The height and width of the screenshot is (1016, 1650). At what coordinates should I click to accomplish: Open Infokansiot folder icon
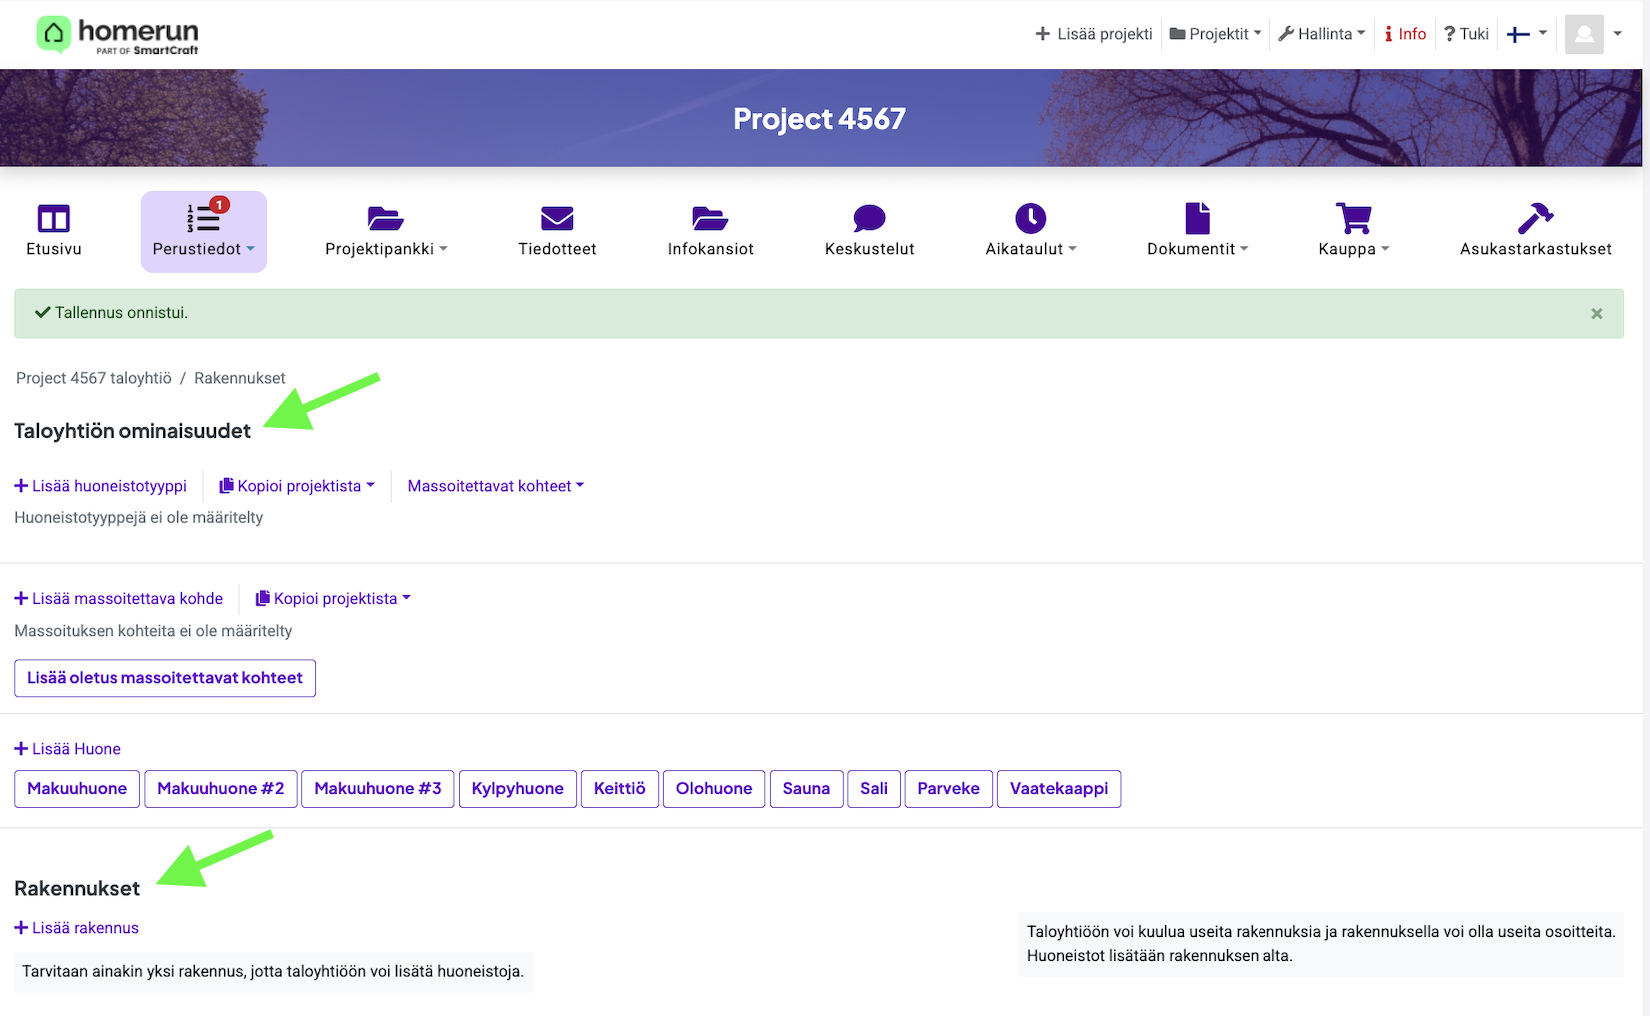710,219
